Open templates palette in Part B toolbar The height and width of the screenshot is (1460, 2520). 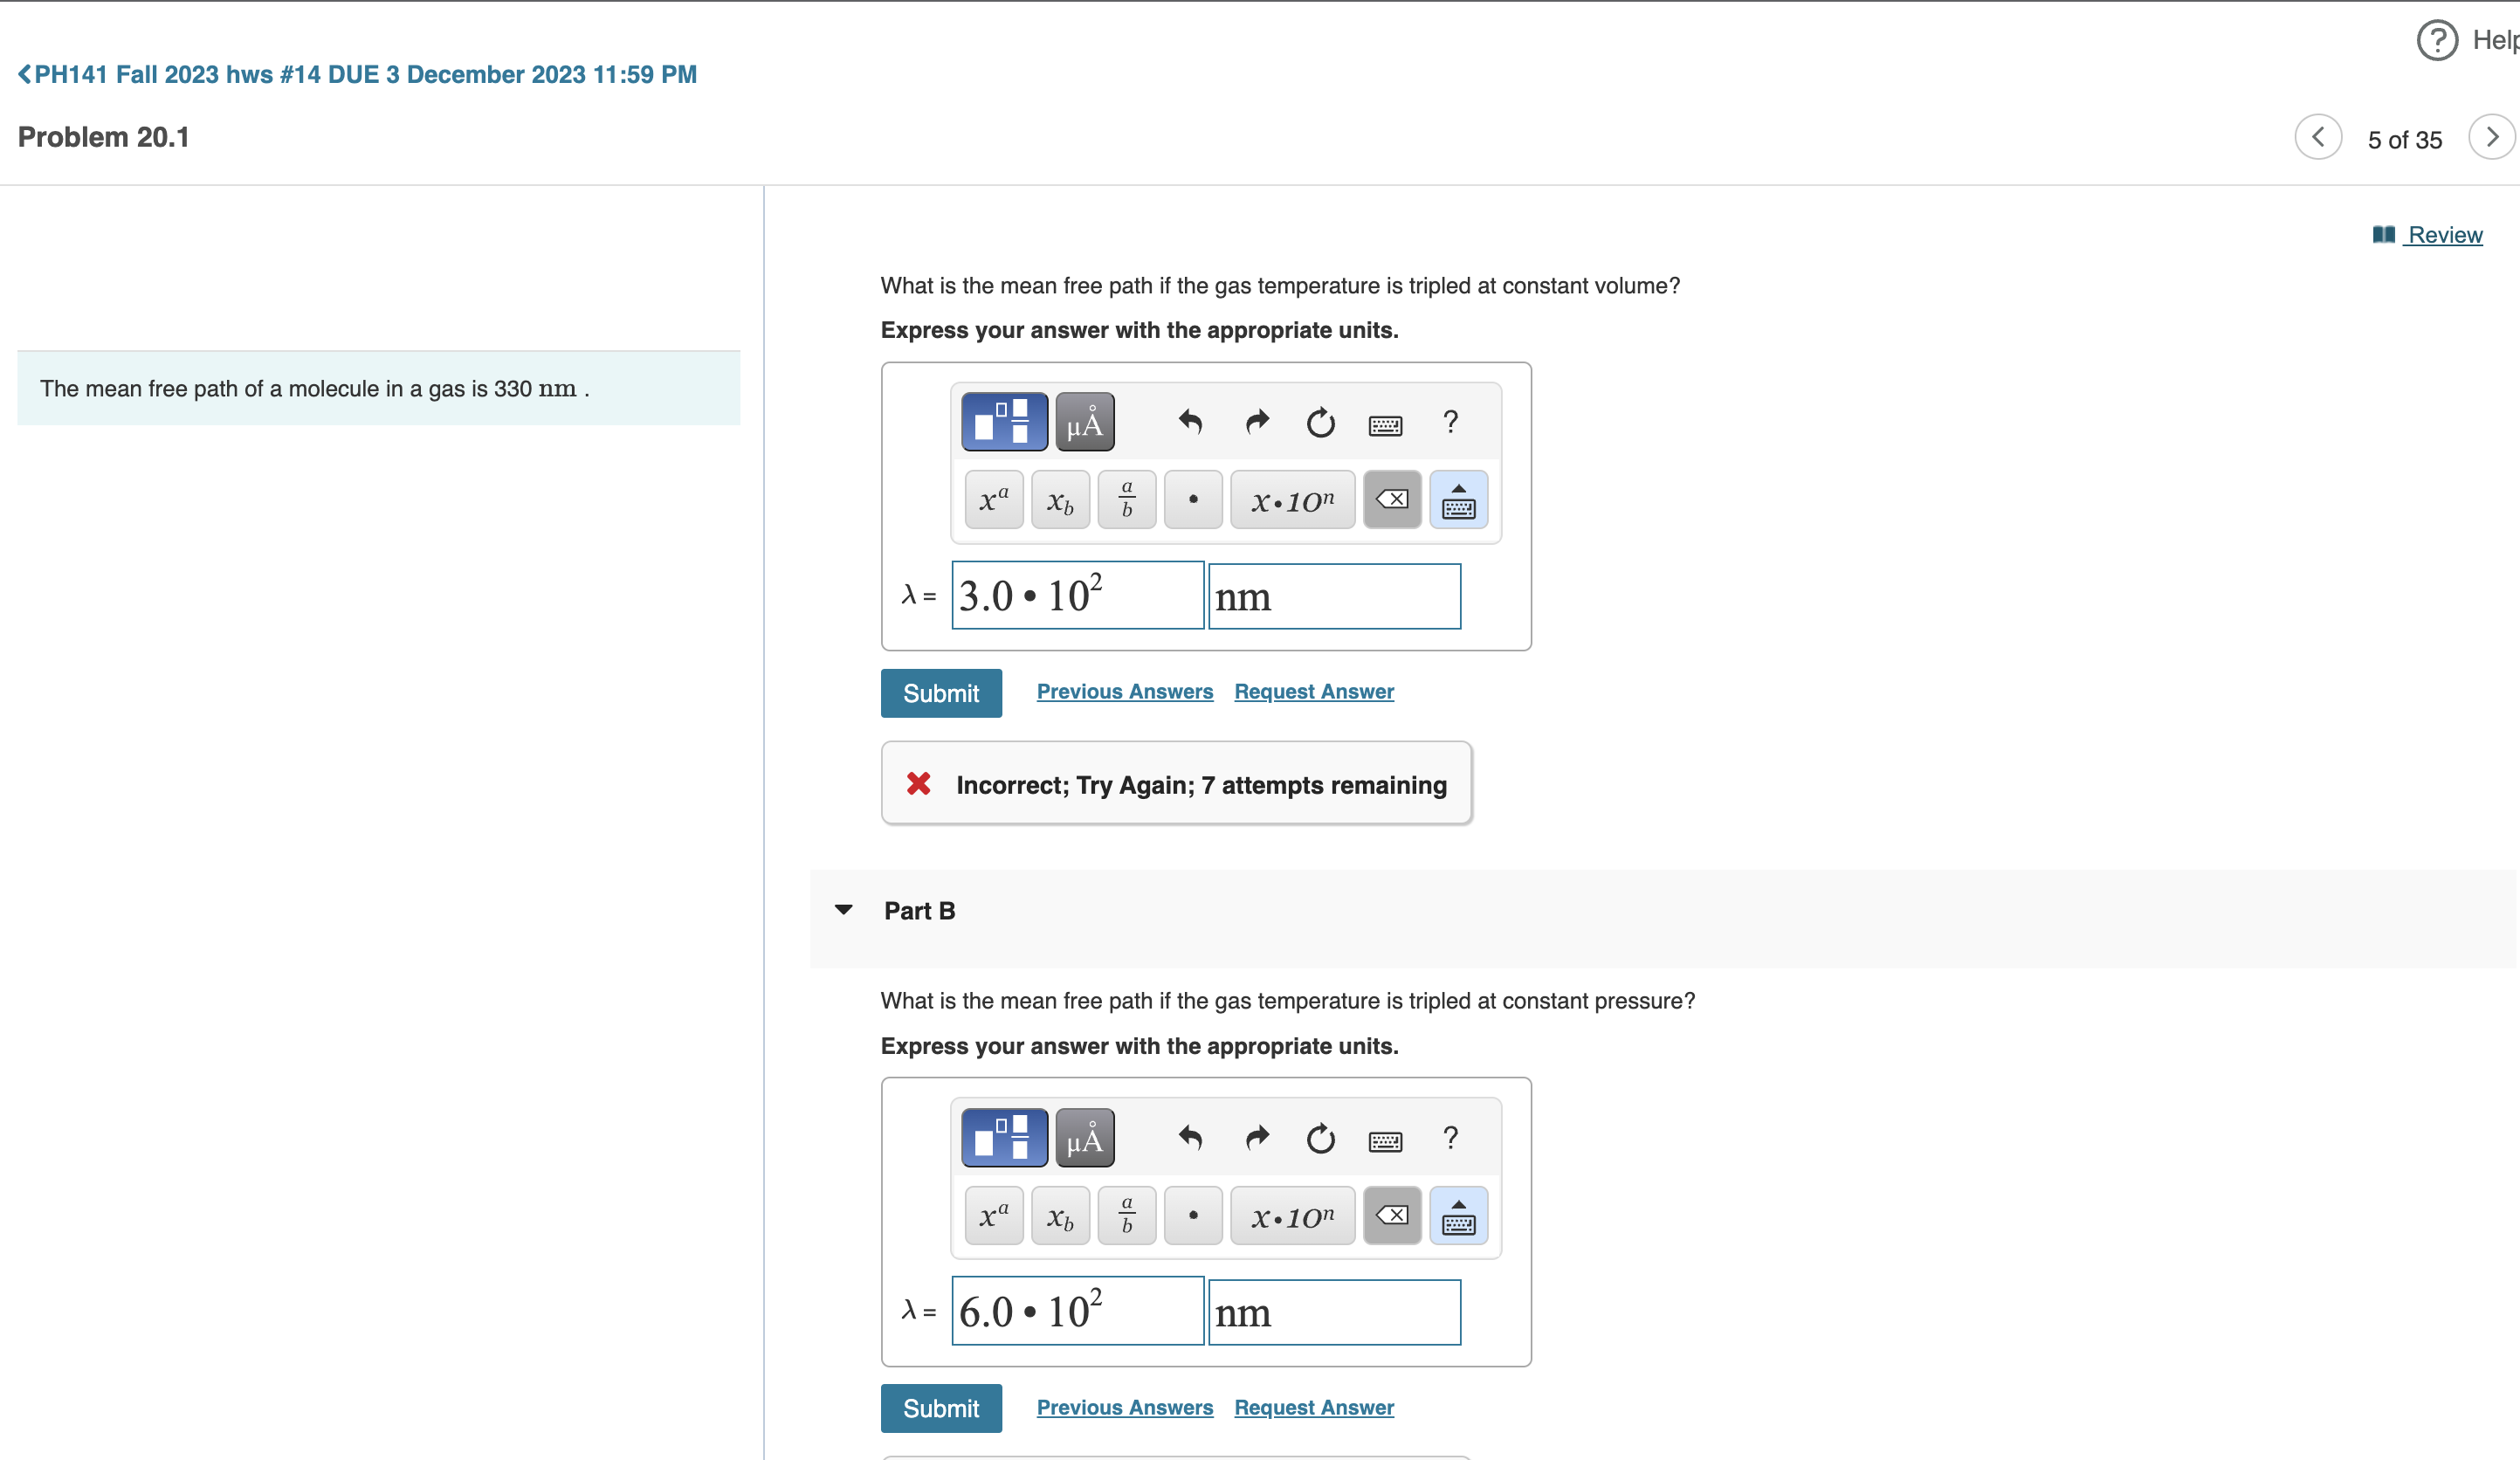click(1004, 1138)
